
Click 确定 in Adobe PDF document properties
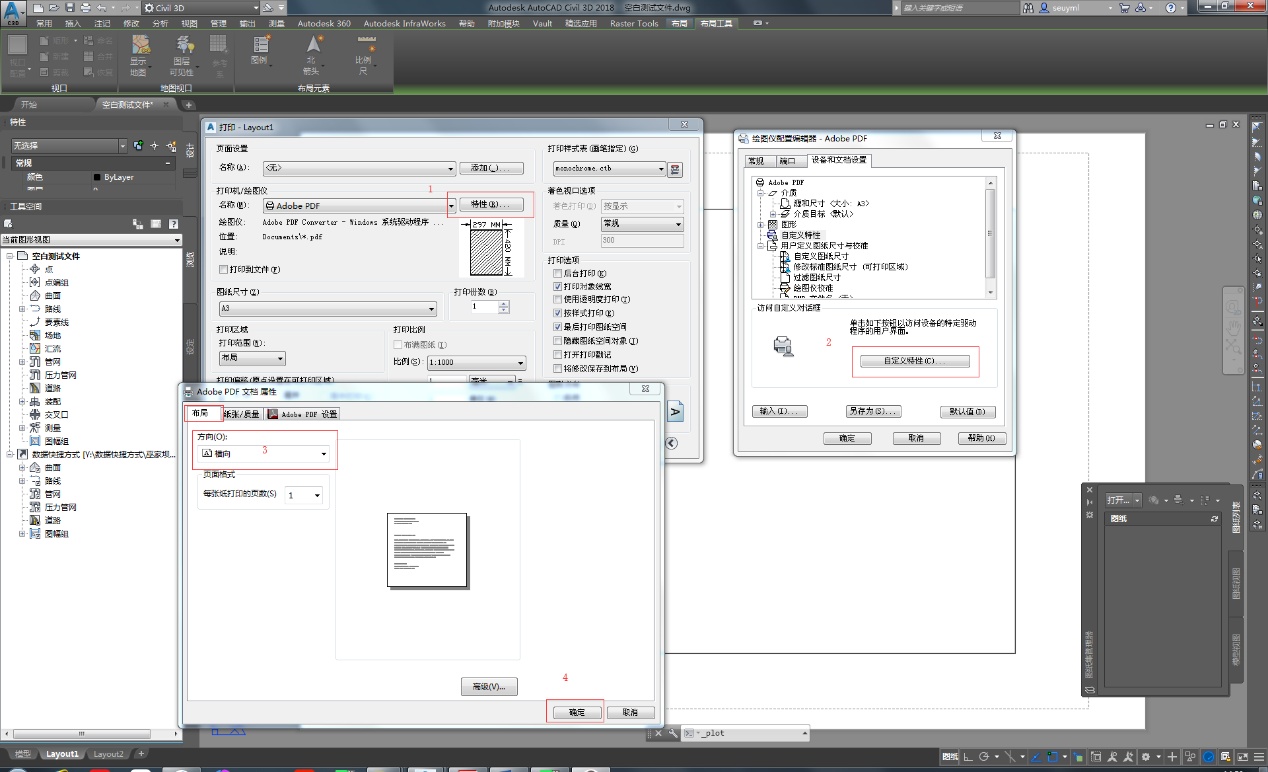tap(575, 712)
